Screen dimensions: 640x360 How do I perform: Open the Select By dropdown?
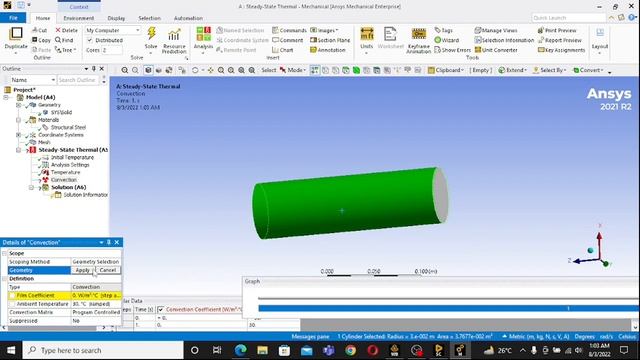click(550, 70)
